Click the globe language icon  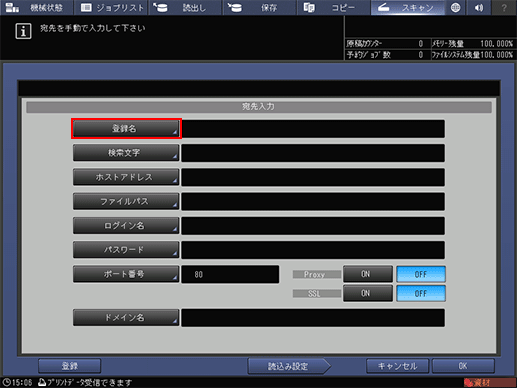pos(455,7)
